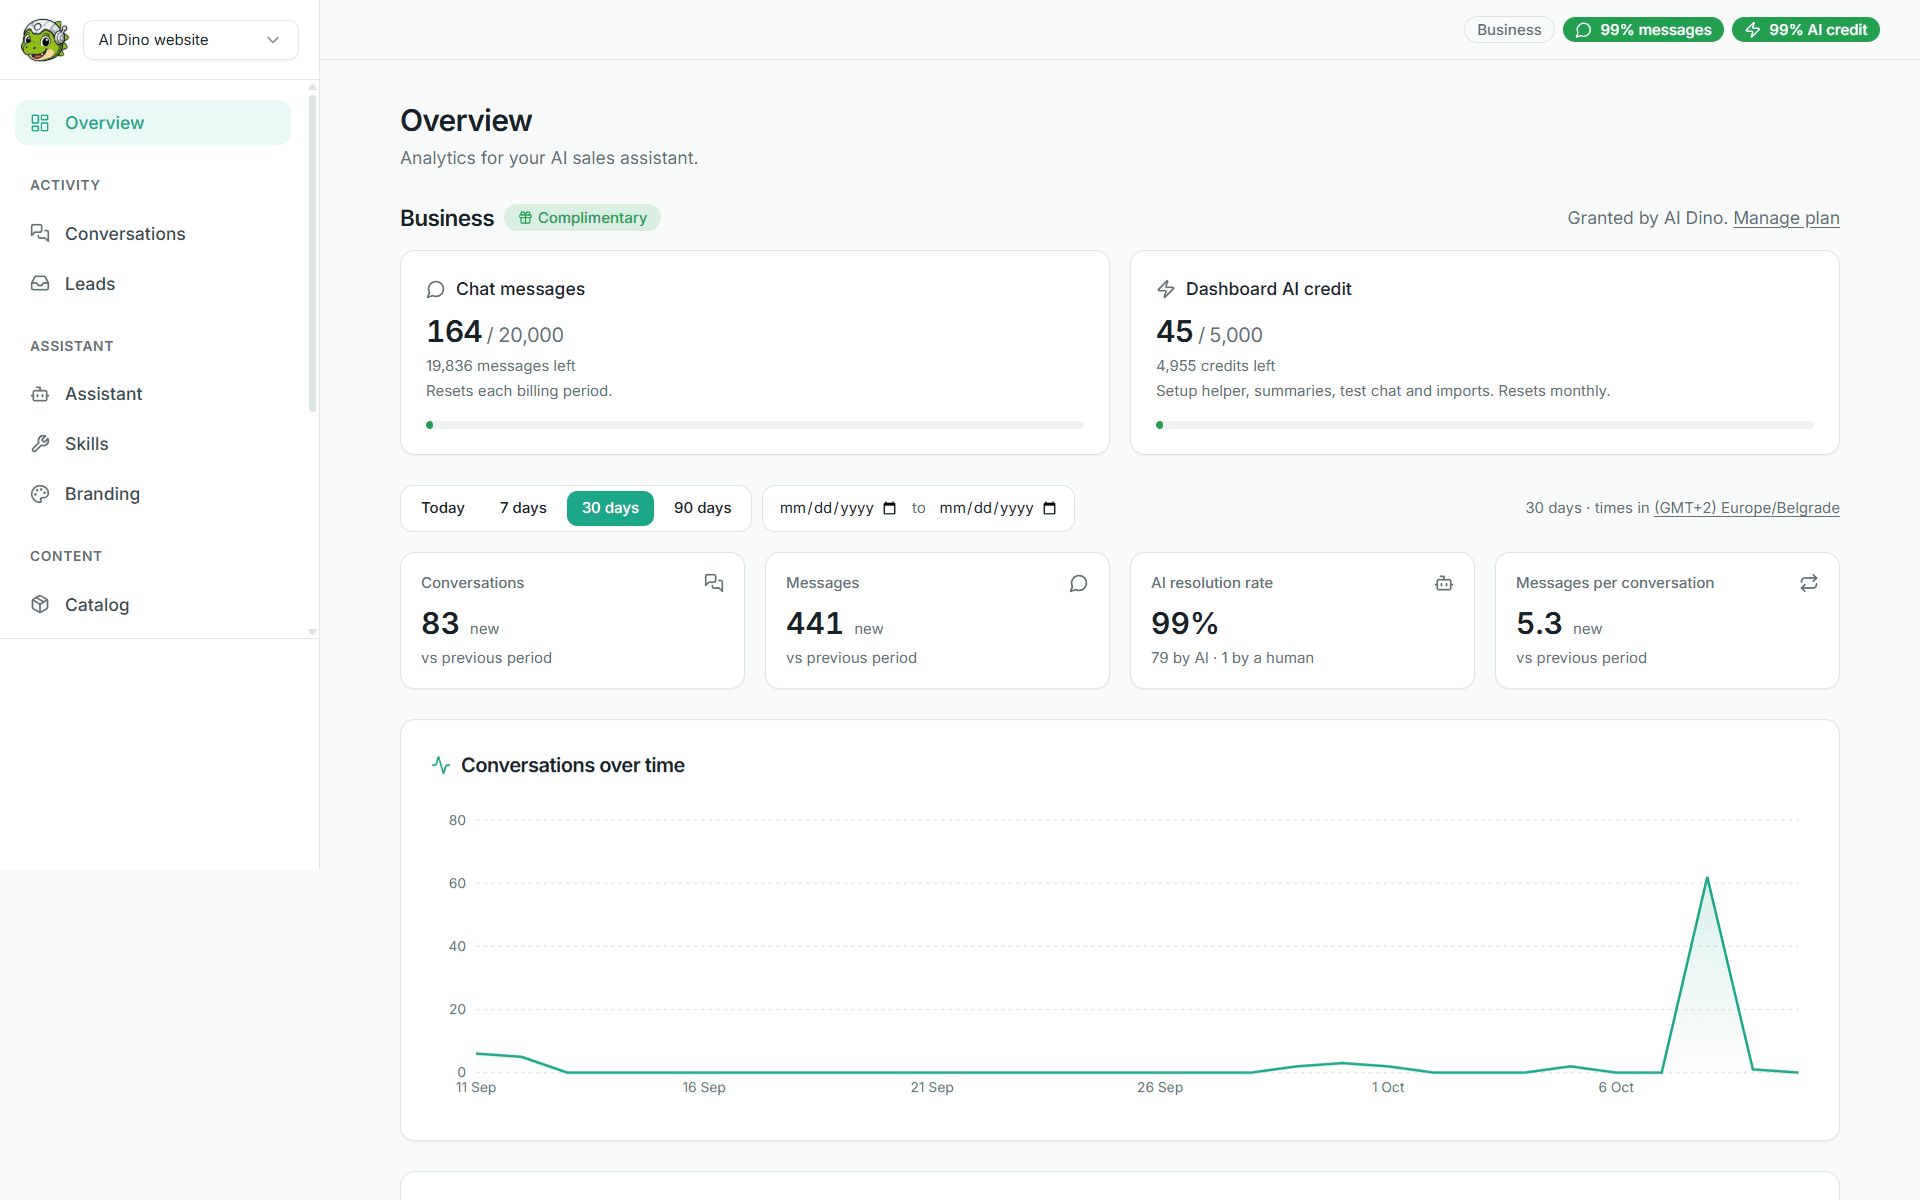This screenshot has height=1200, width=1920.
Task: Click the Business plan badge in header
Action: [x=1509, y=30]
